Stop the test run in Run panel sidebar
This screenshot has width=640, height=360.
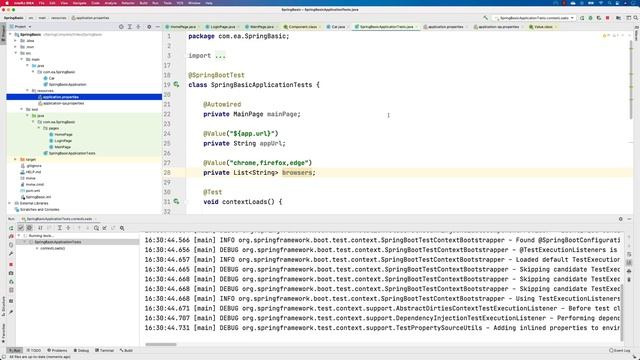(x=11, y=264)
